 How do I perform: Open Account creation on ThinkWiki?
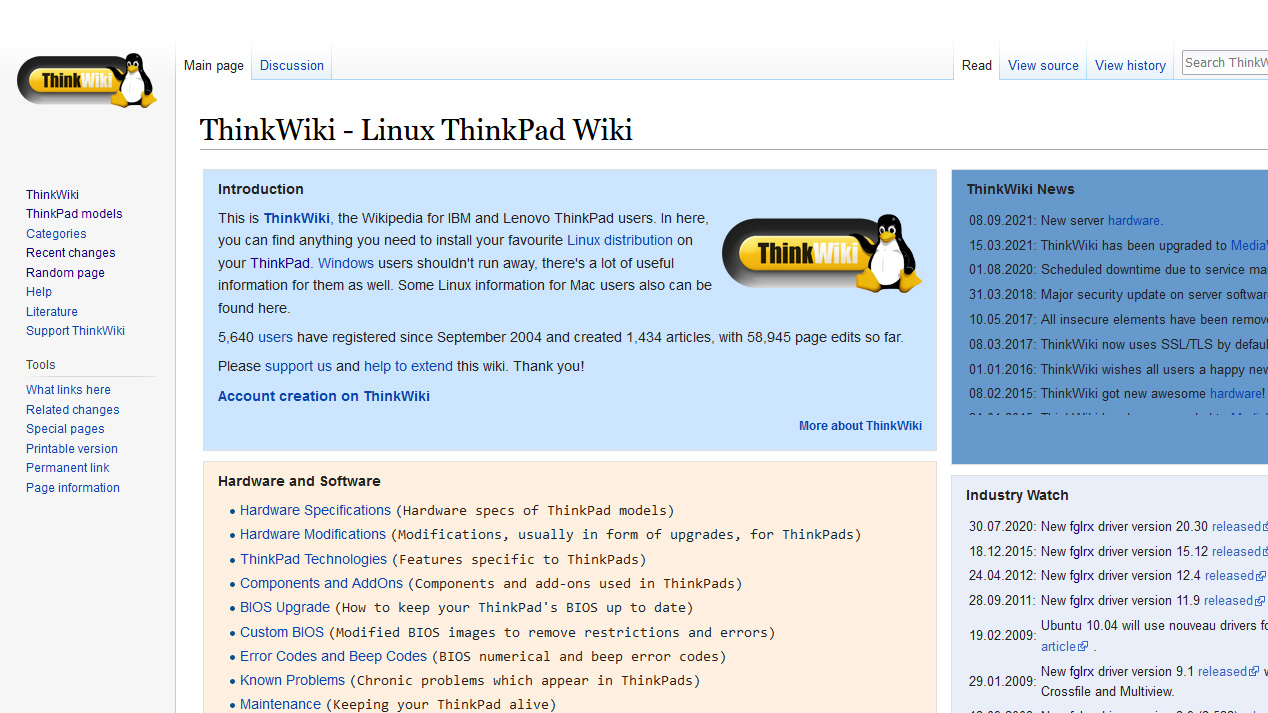[324, 396]
